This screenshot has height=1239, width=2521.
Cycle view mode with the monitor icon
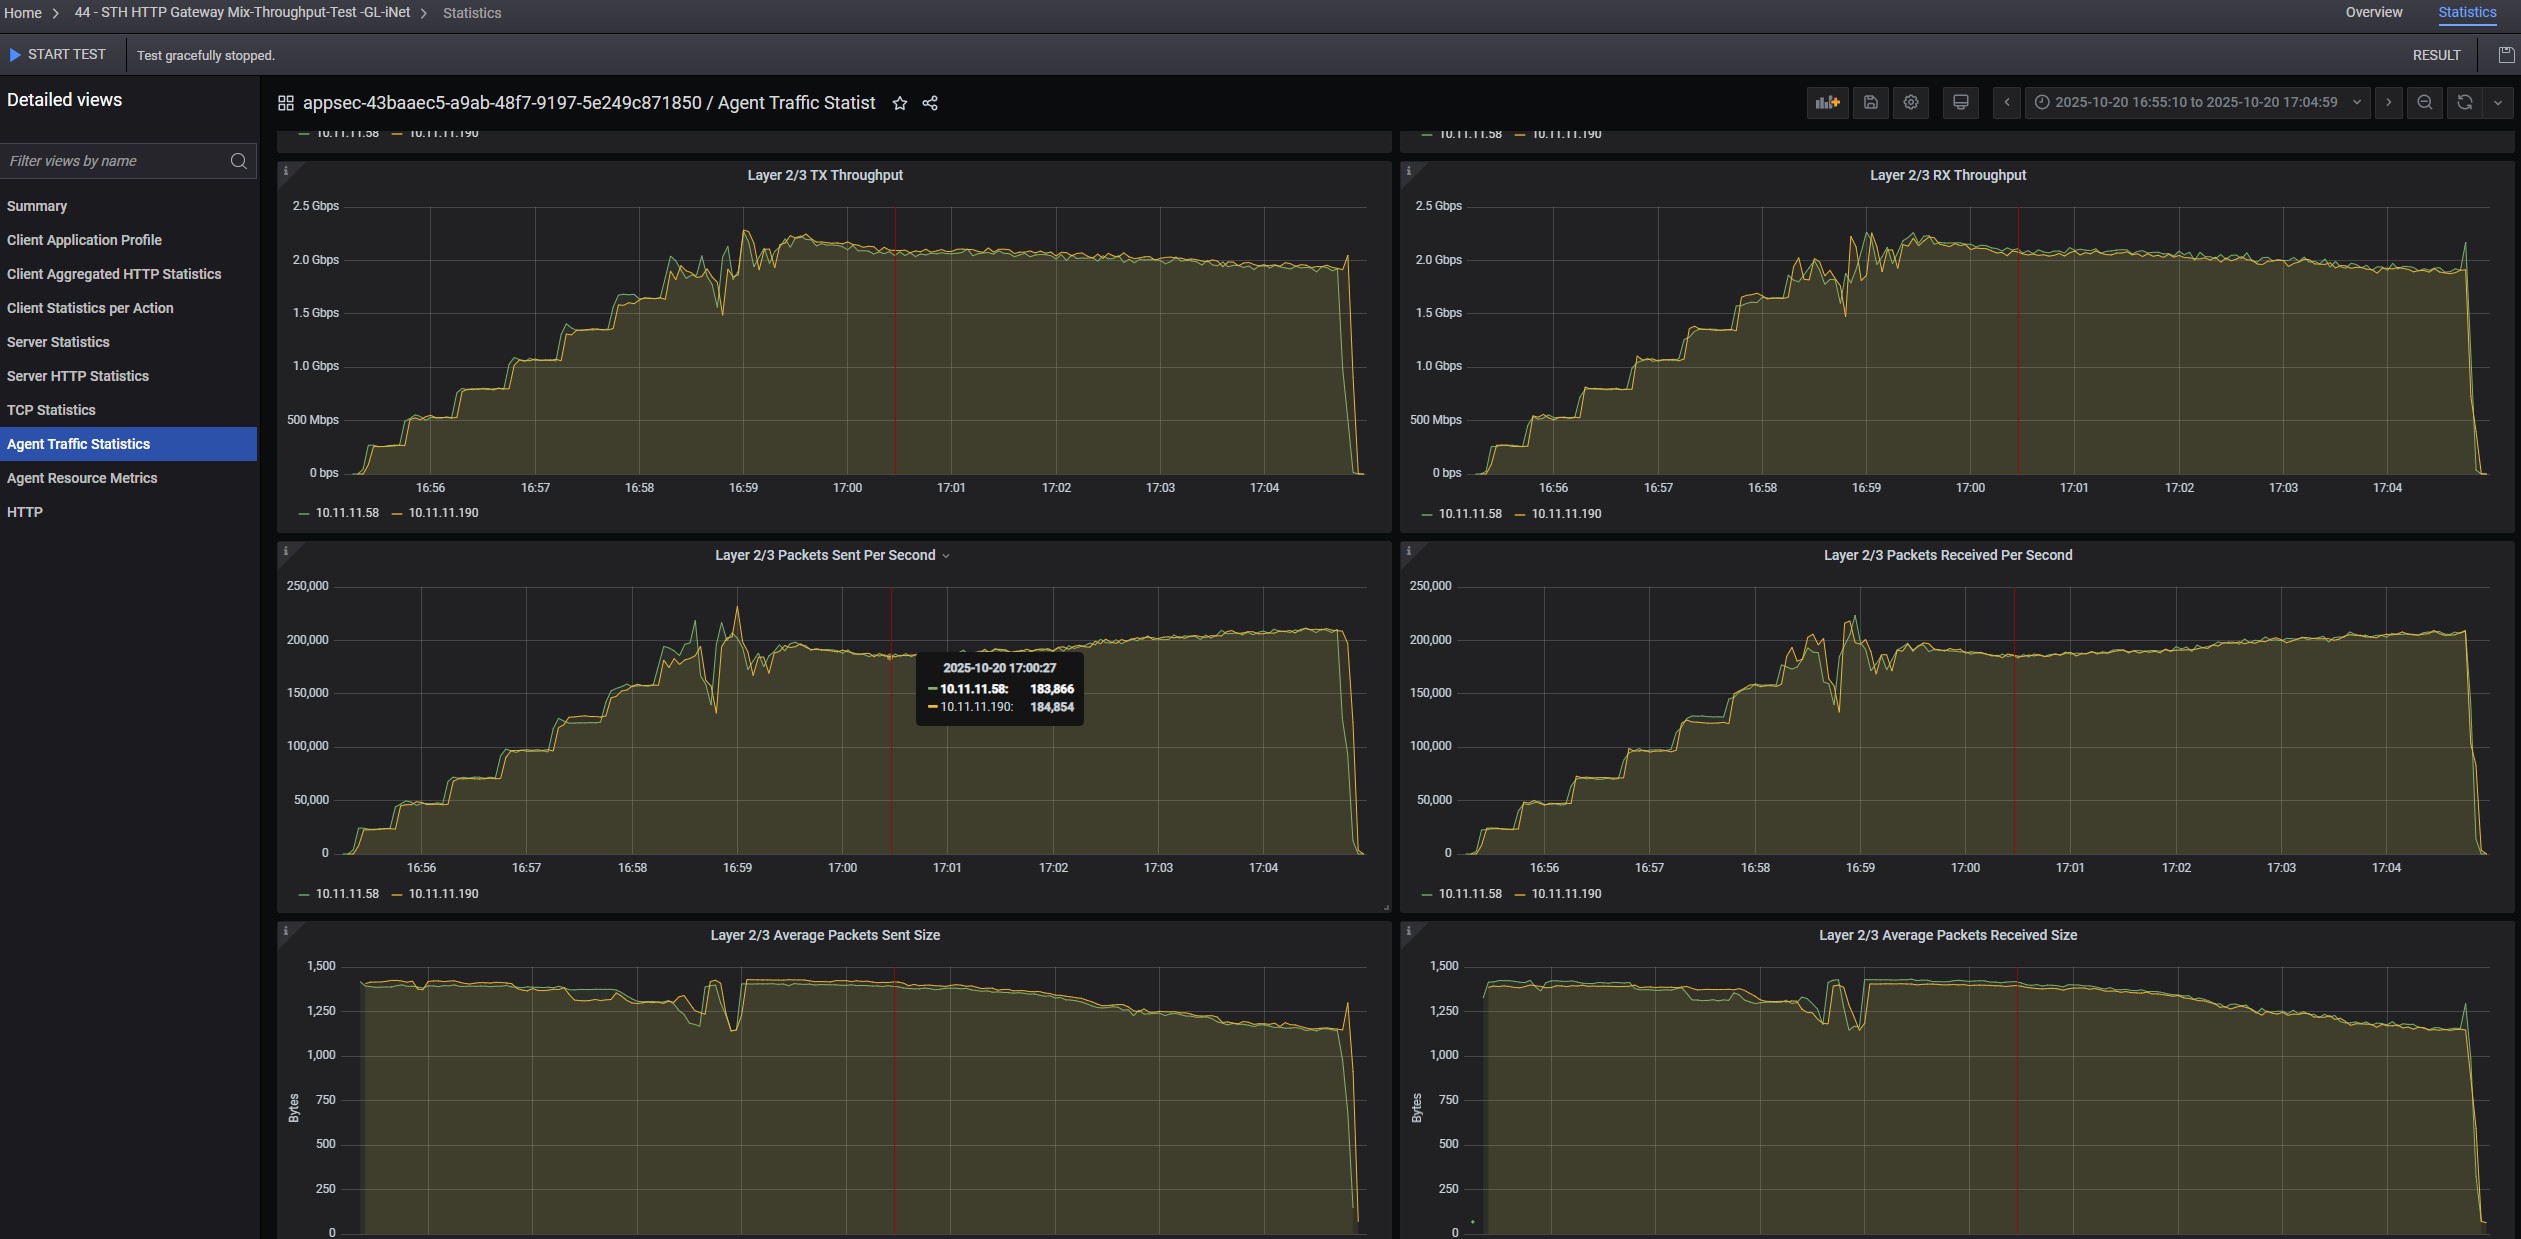point(1960,103)
